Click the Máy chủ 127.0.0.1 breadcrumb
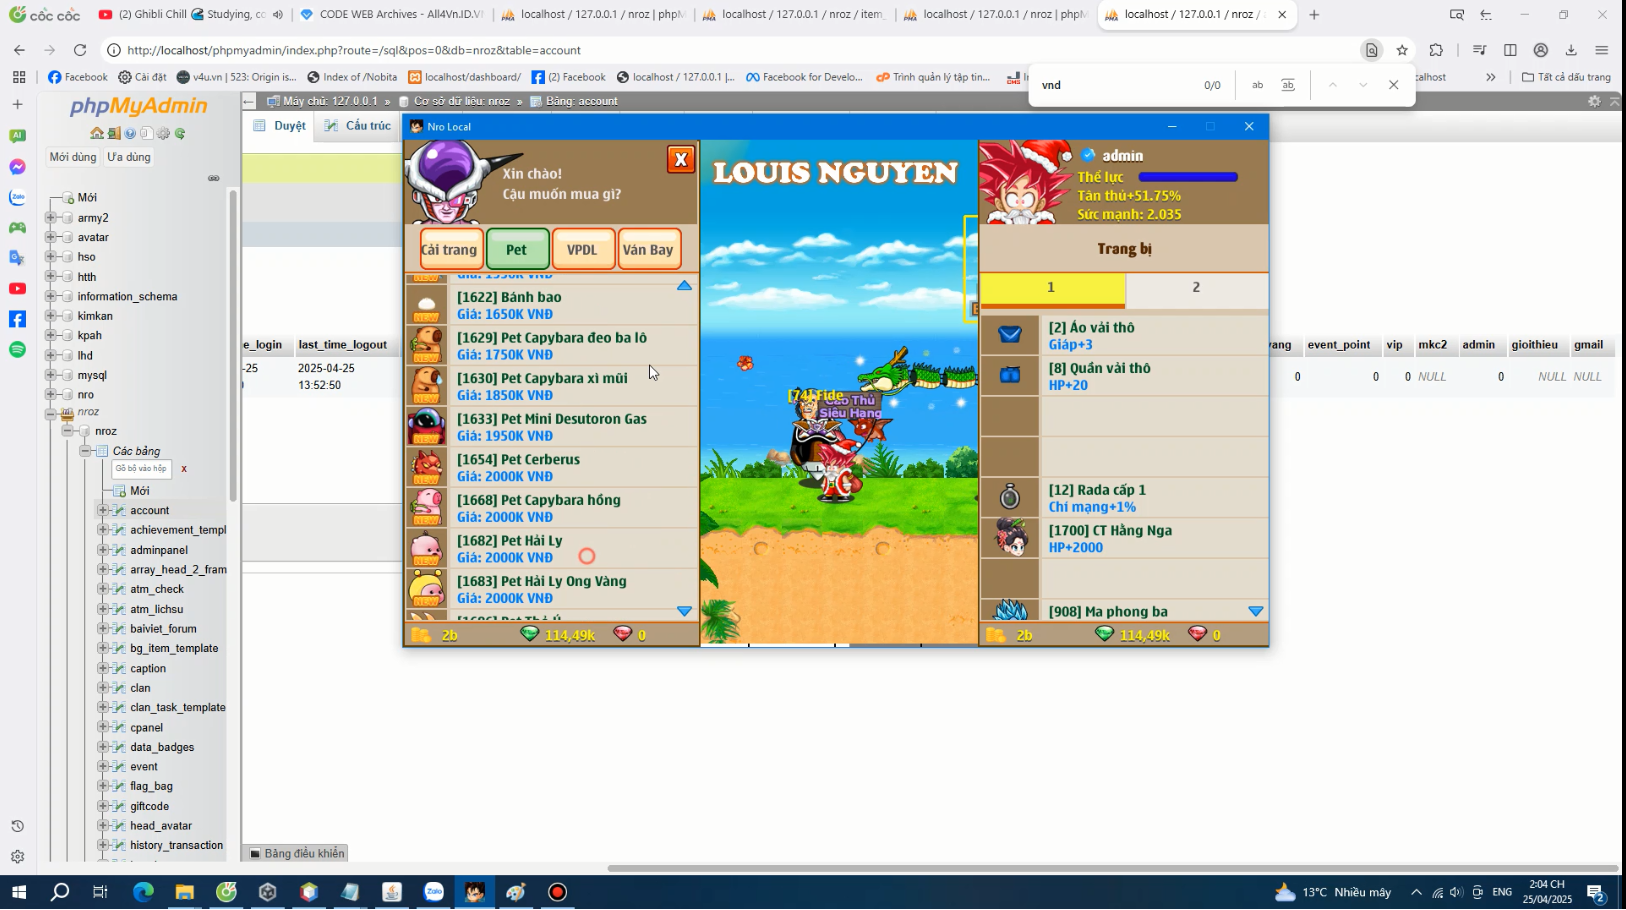This screenshot has width=1626, height=910. pyautogui.click(x=330, y=101)
